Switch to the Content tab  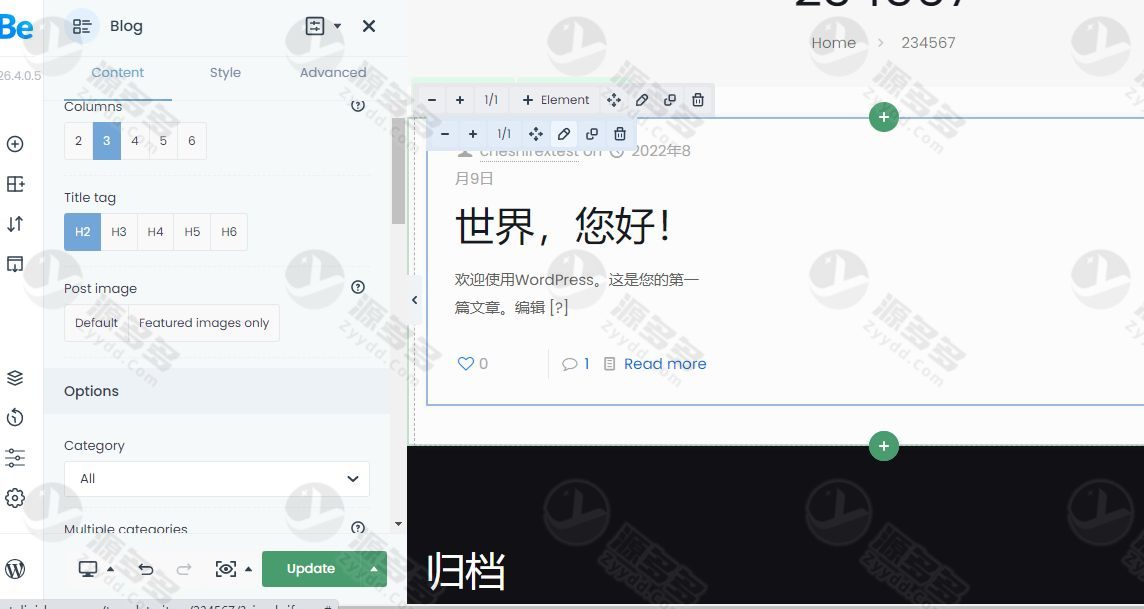click(x=117, y=72)
